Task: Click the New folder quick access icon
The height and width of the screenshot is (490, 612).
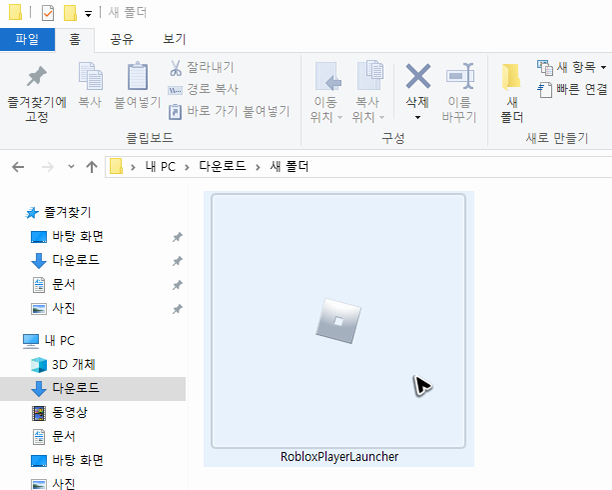Action: (x=70, y=13)
